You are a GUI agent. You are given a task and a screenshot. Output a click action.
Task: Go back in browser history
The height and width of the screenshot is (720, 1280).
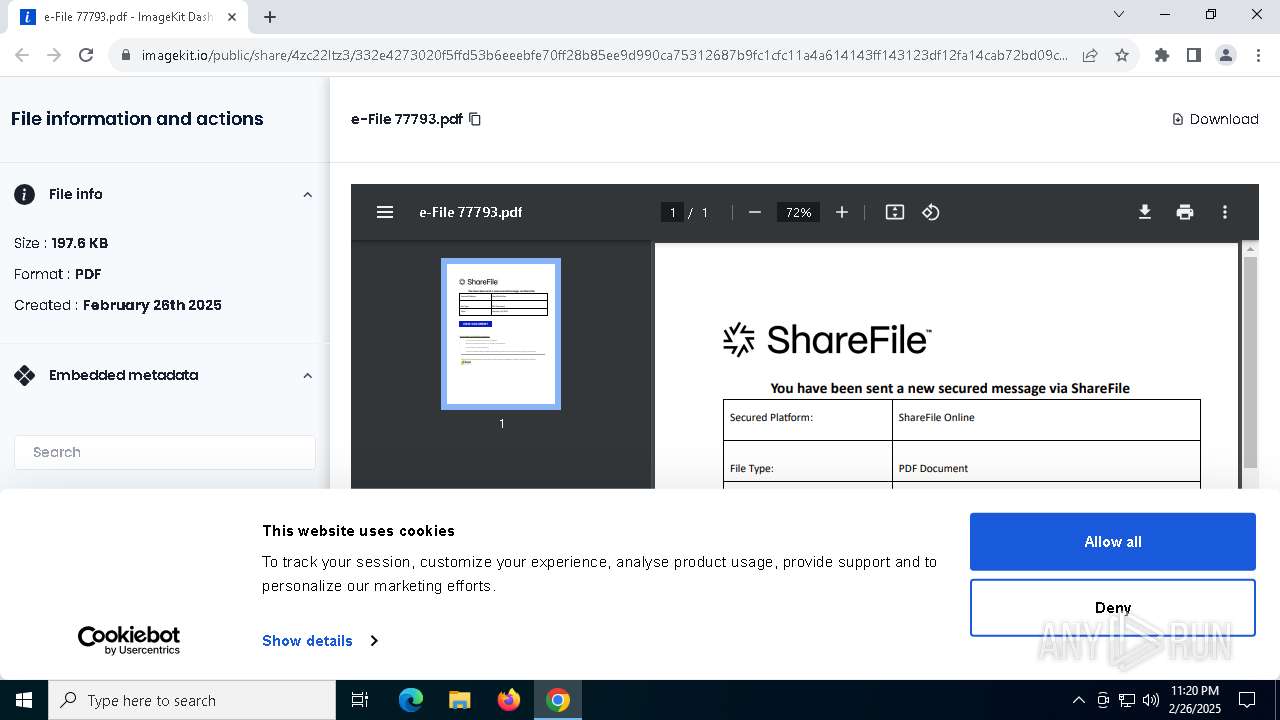point(22,55)
